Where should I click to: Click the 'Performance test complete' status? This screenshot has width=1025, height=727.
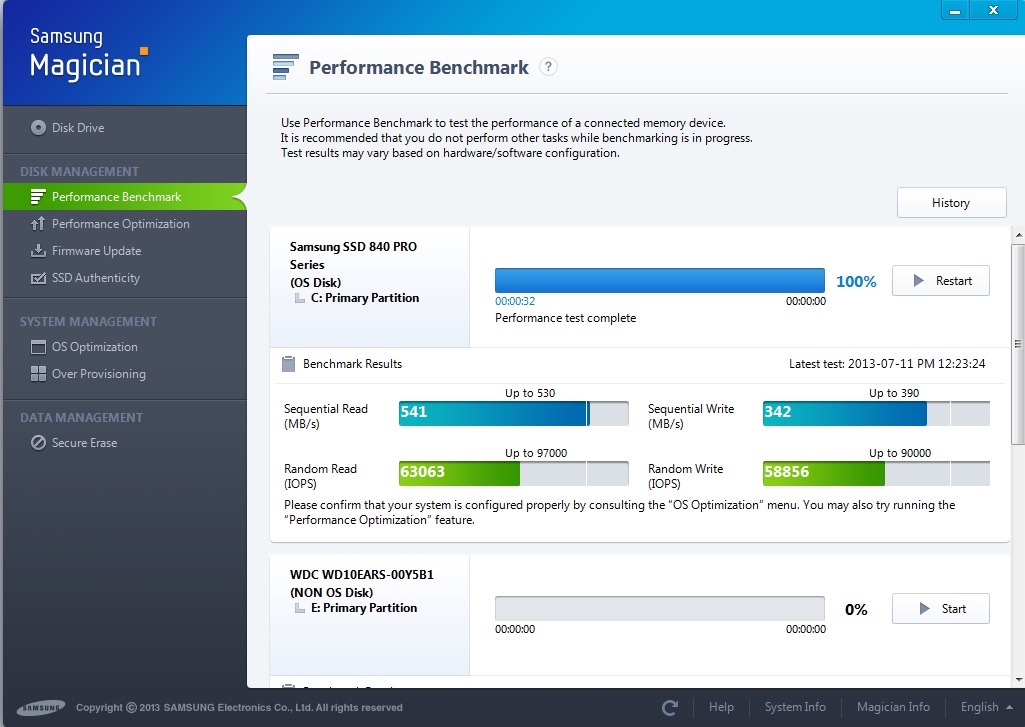tap(565, 318)
